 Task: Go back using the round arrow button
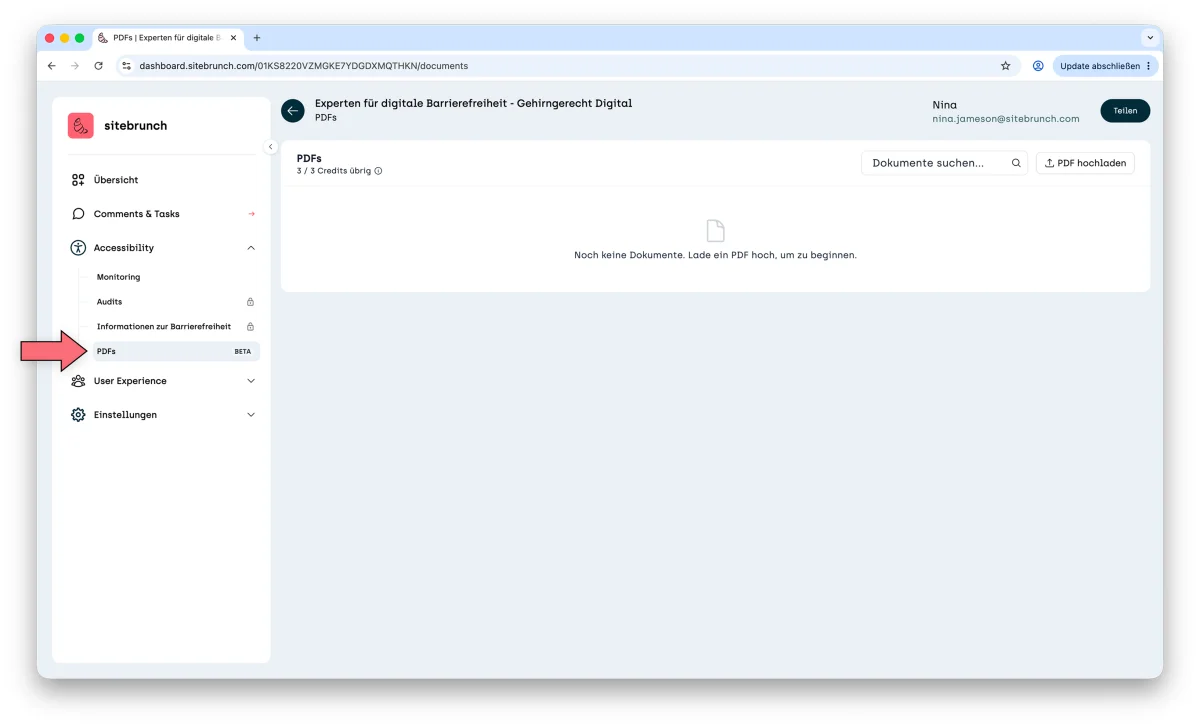coord(293,111)
